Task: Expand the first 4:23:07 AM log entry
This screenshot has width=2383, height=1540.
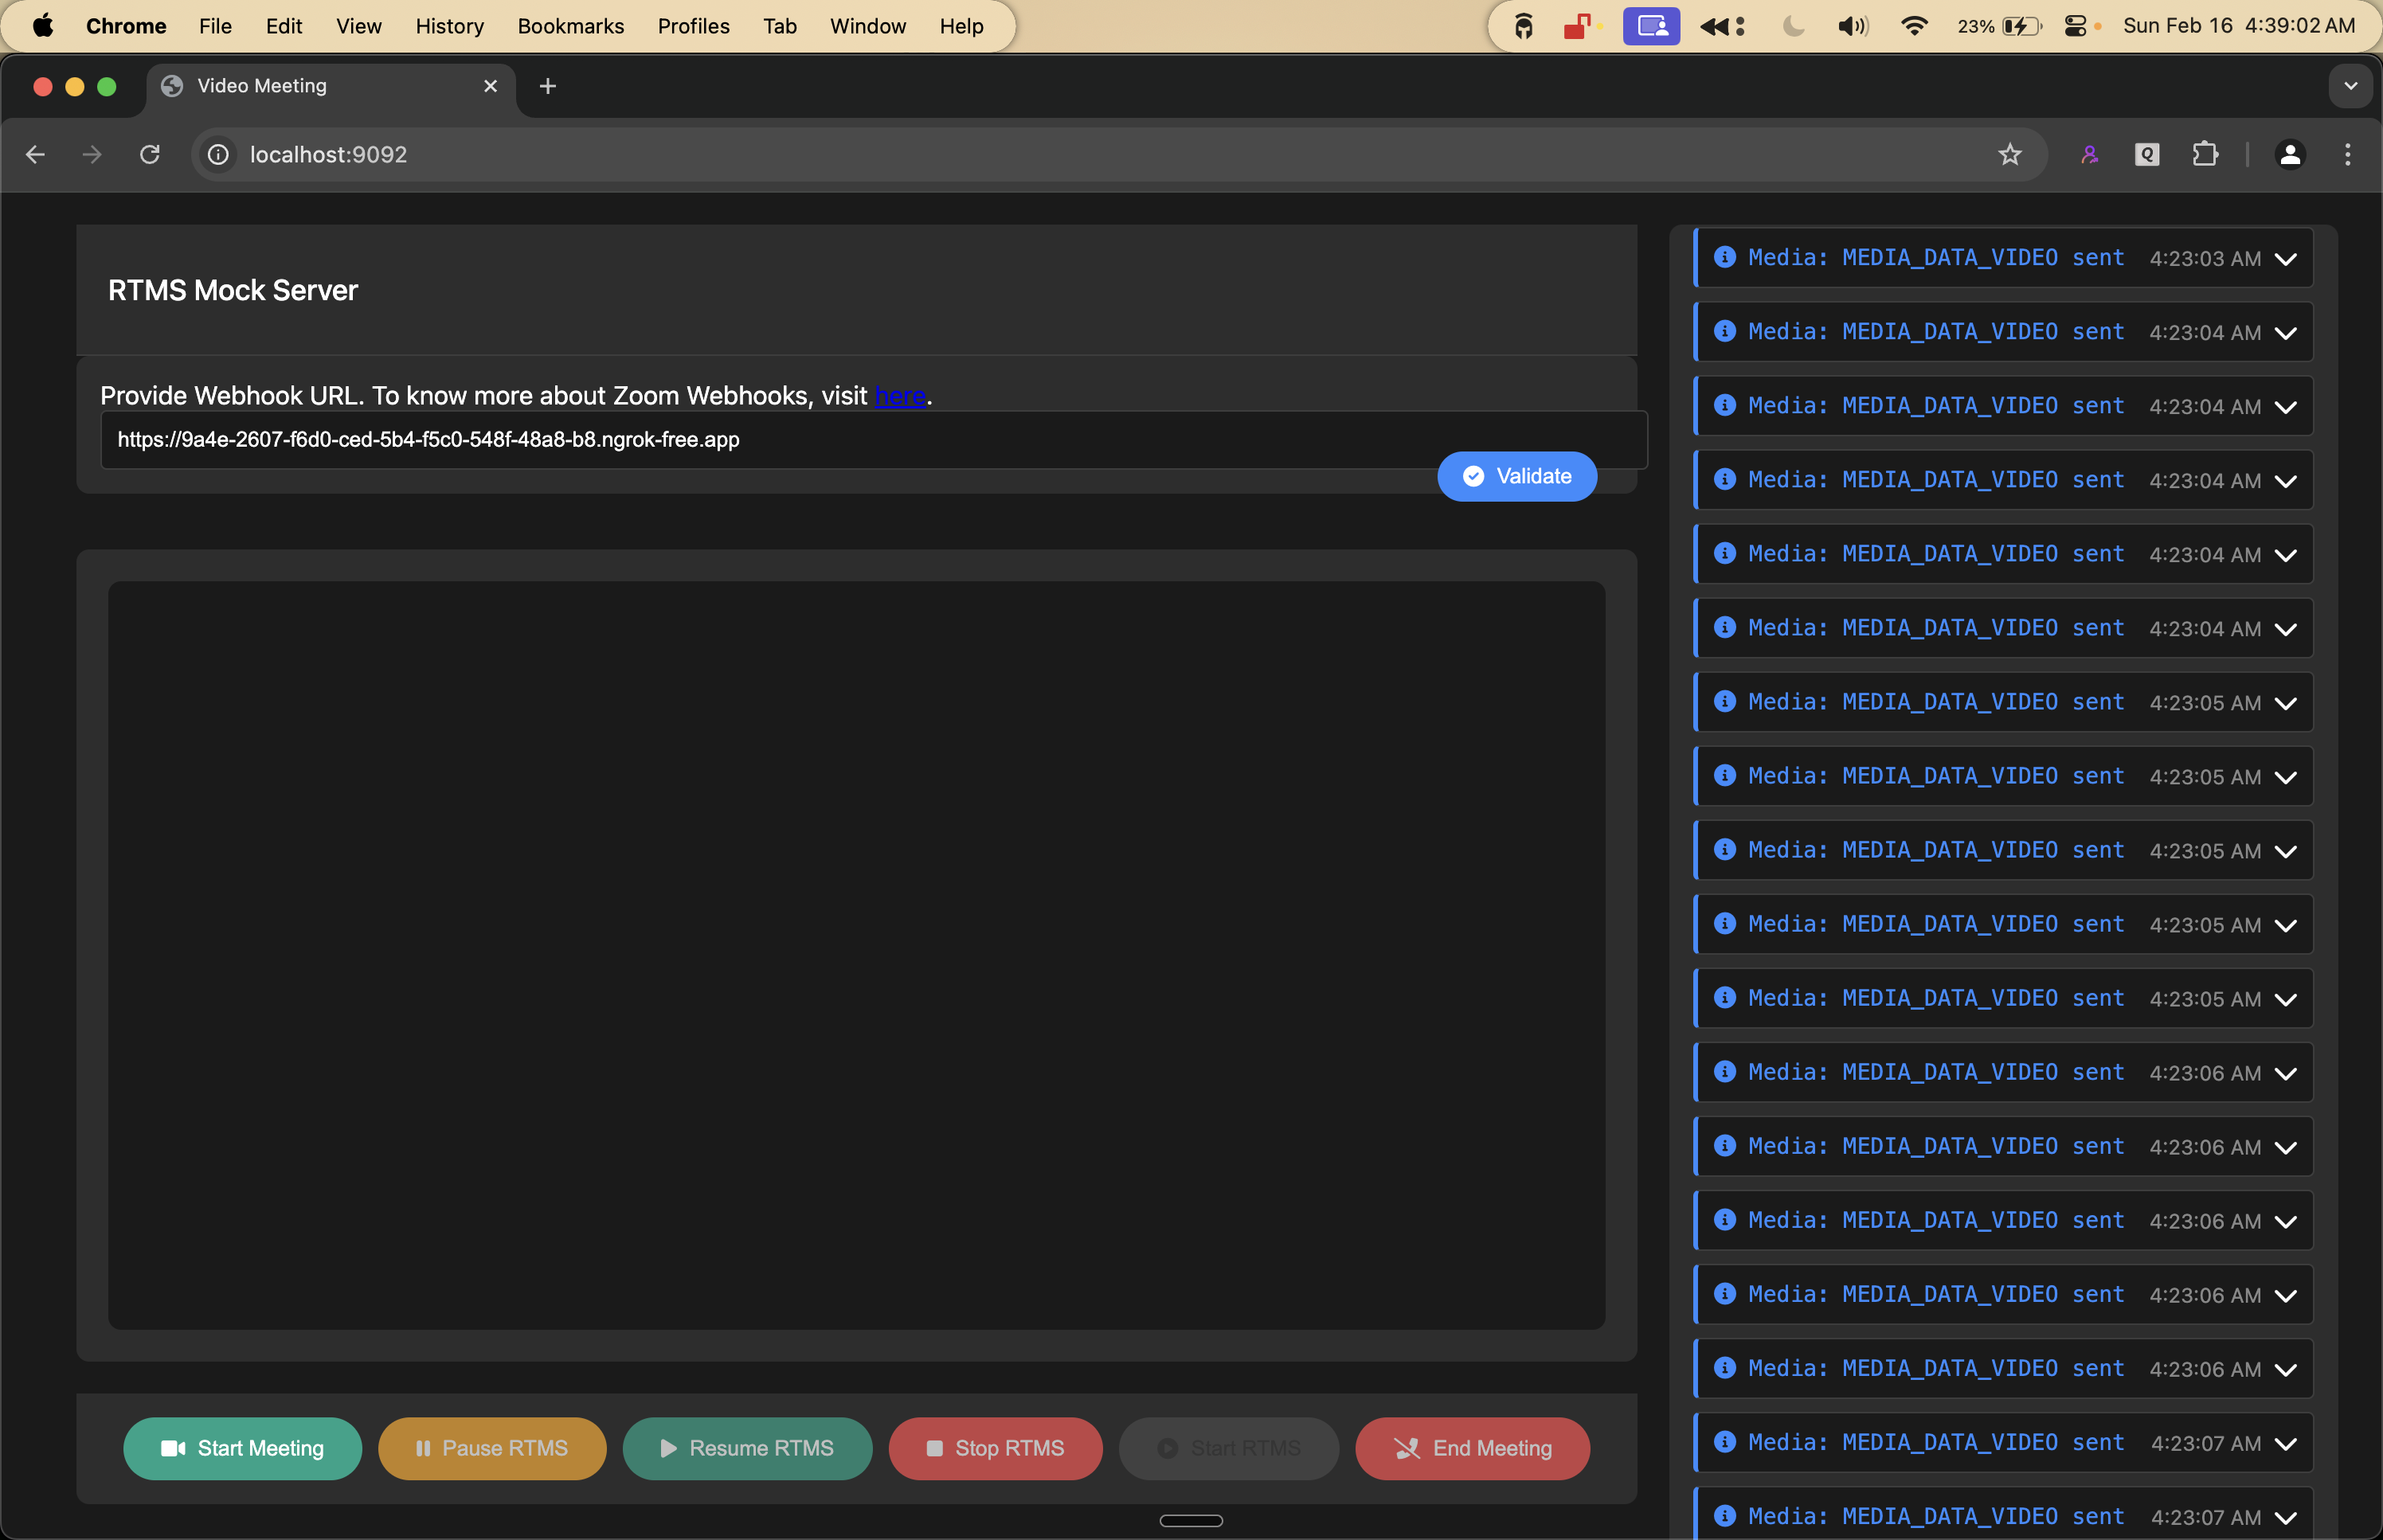Action: 2285,1443
